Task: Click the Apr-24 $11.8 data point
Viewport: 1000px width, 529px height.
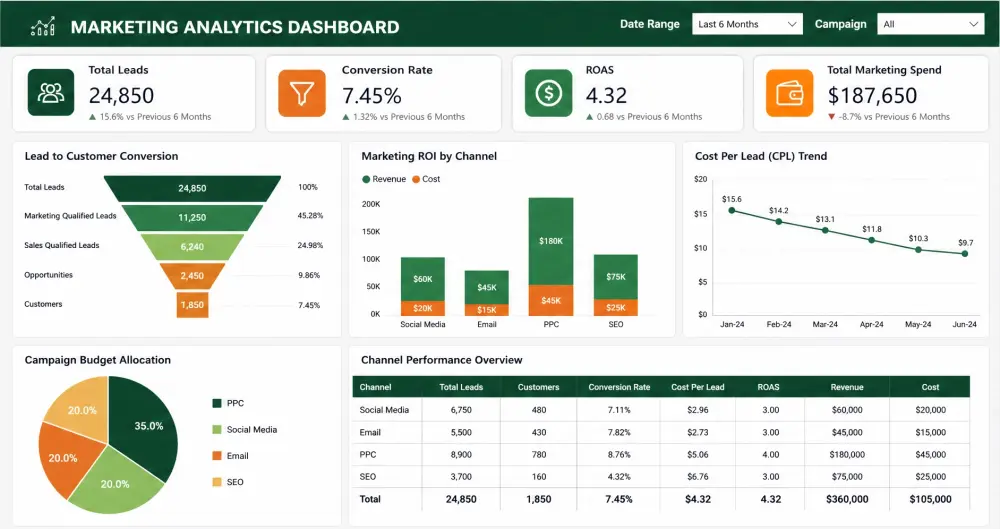Action: click(872, 241)
